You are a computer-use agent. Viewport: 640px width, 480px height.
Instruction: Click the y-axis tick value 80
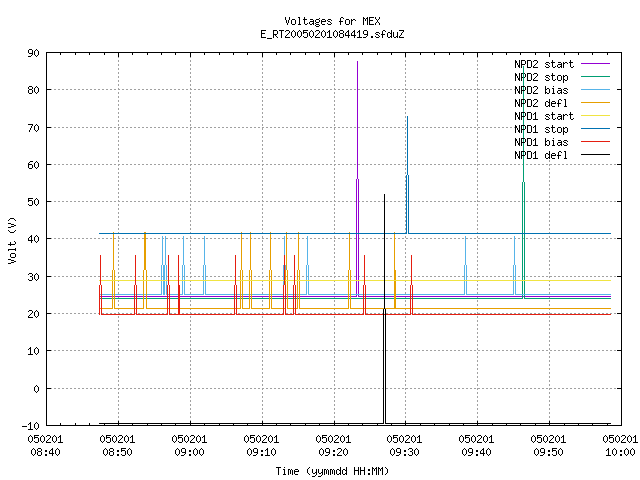tap(33, 90)
